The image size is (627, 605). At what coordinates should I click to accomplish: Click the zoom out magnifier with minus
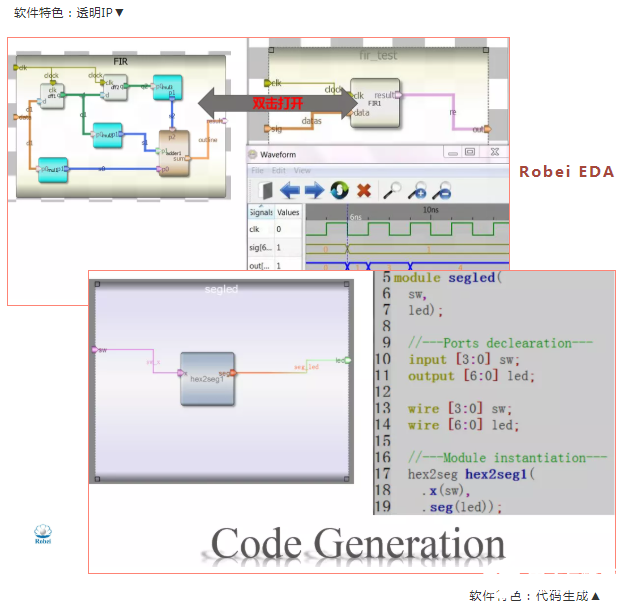pyautogui.click(x=442, y=190)
